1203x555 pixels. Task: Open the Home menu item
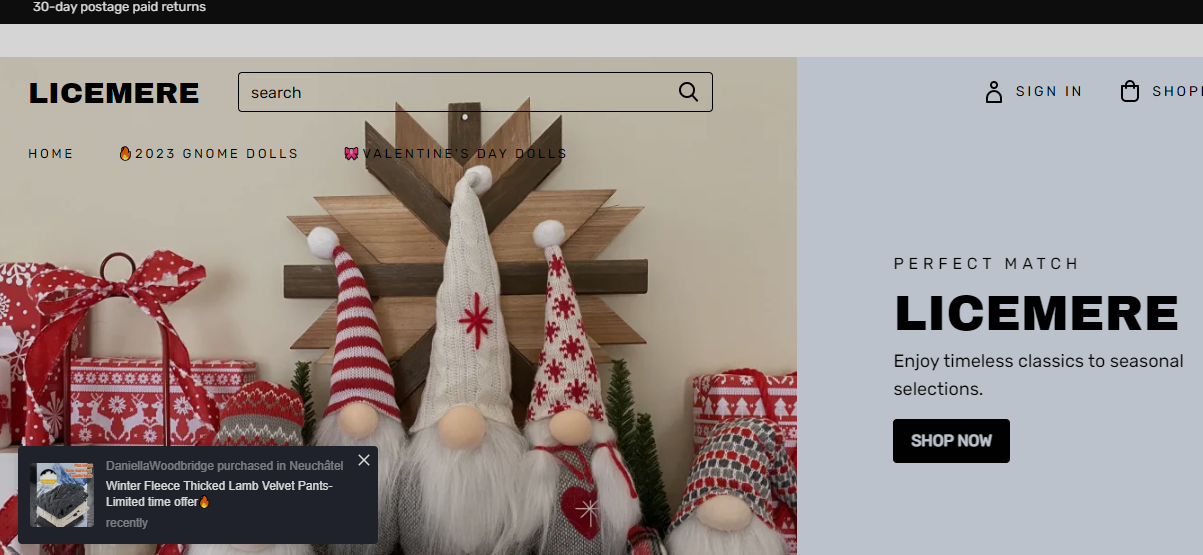[x=51, y=154]
